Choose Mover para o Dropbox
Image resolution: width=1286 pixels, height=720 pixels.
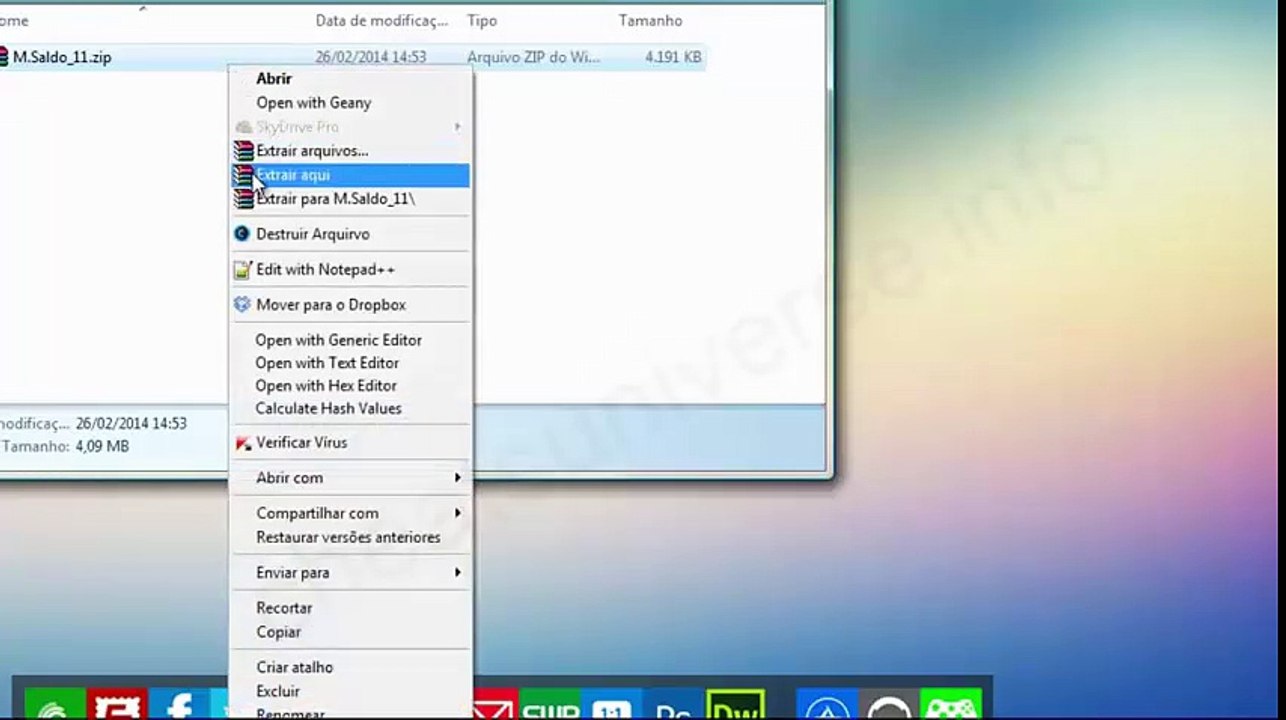(x=350, y=305)
